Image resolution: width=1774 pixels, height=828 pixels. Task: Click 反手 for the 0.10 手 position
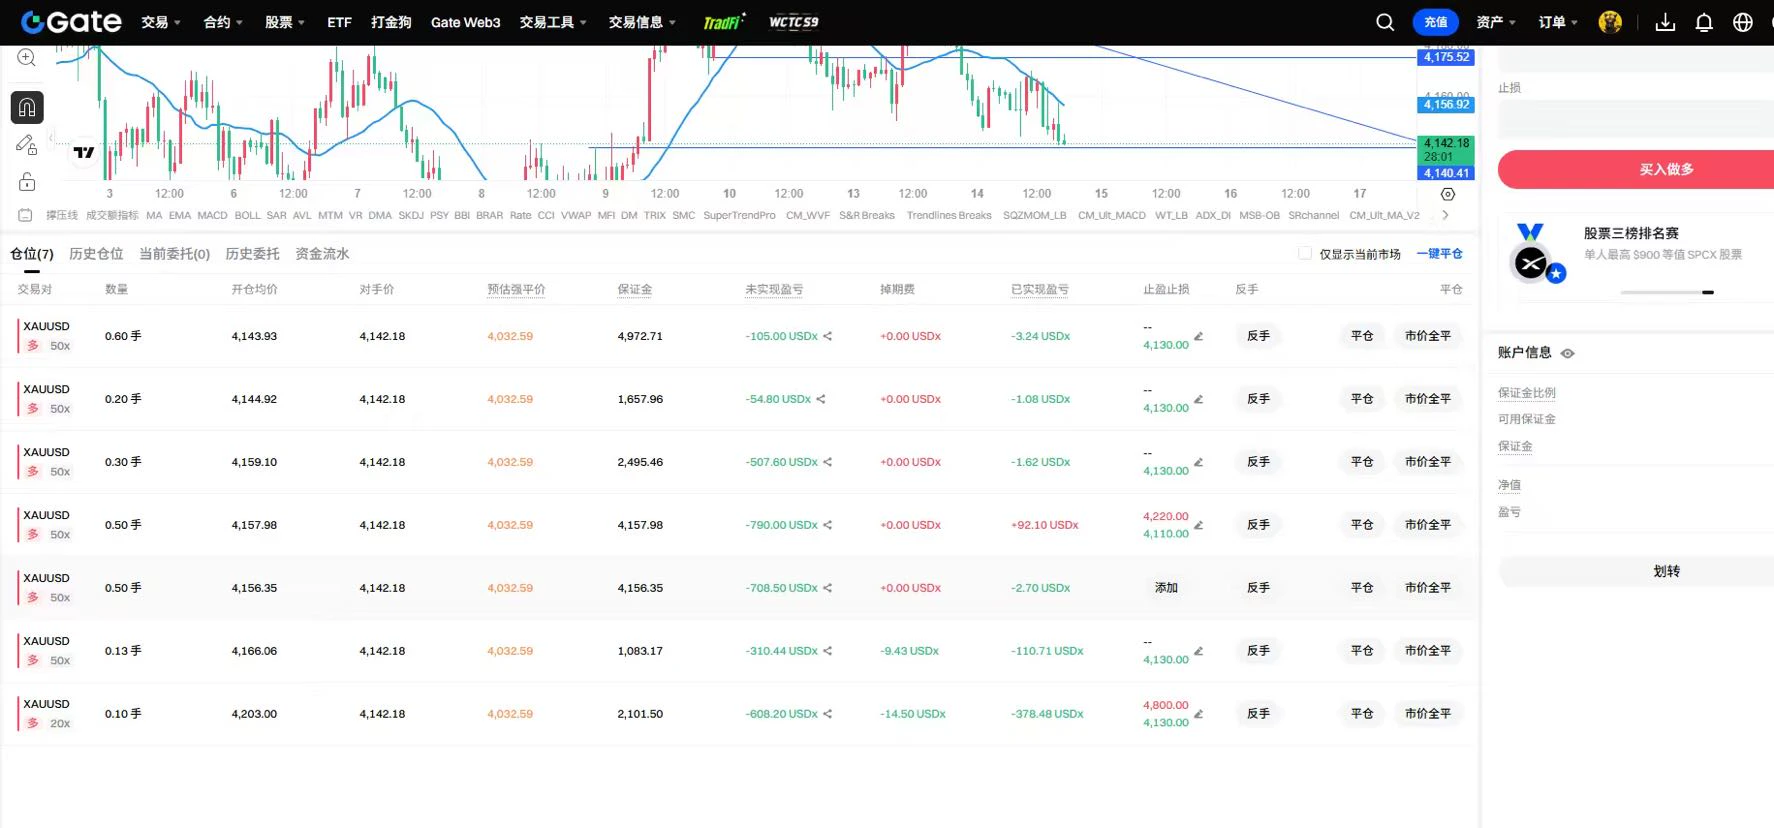pyautogui.click(x=1258, y=714)
